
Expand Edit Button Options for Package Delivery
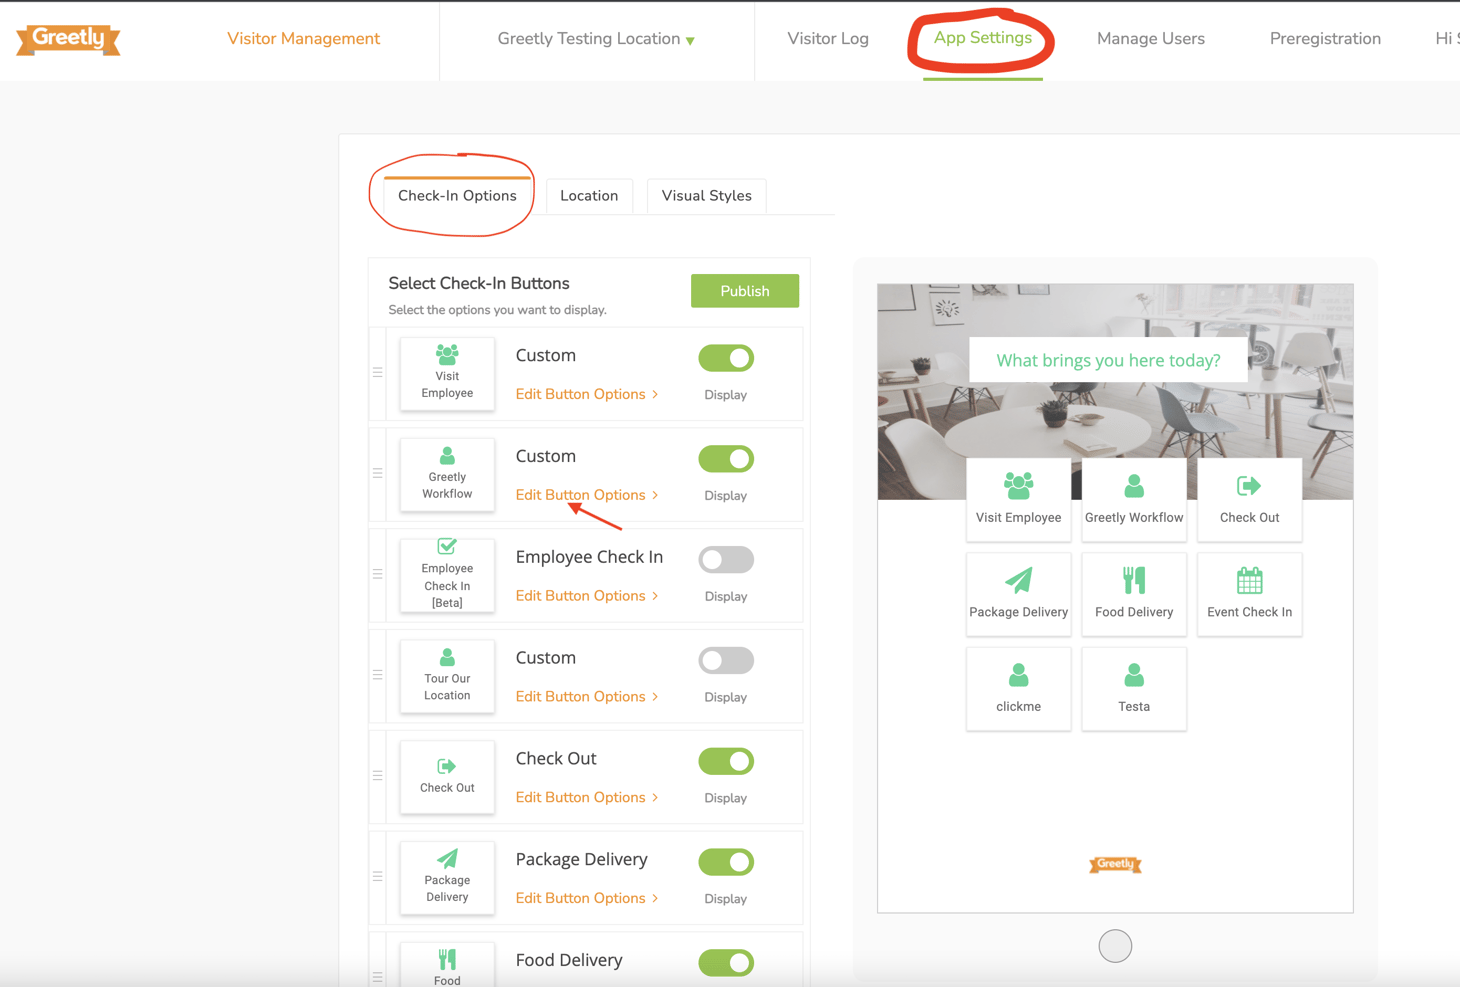tap(587, 898)
